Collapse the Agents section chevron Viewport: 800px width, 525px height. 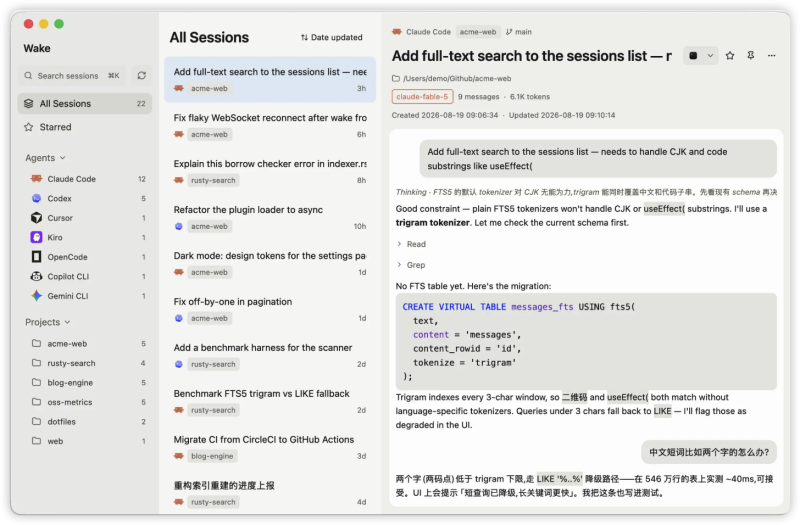click(63, 158)
